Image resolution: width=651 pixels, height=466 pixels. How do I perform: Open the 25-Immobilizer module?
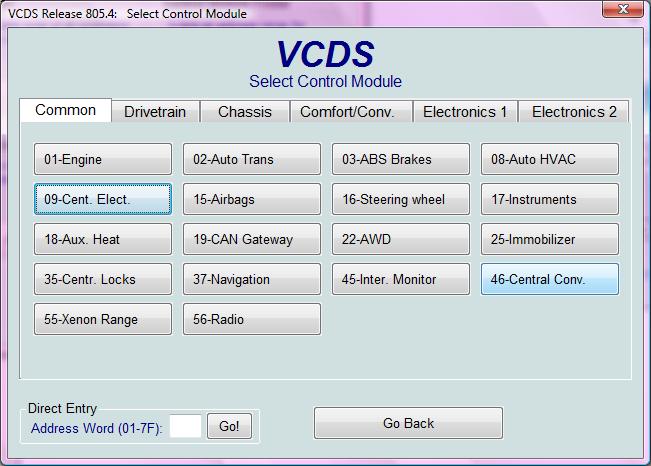pos(550,239)
